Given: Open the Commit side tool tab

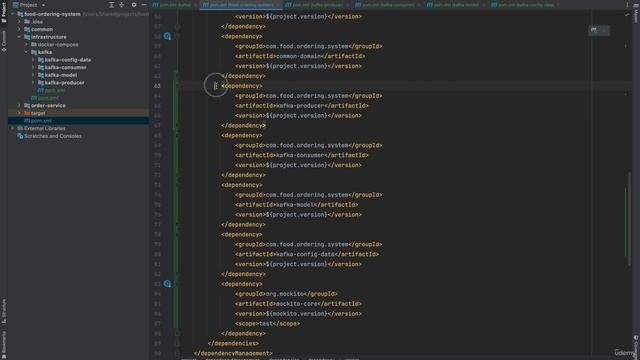Looking at the screenshot, I should click(4, 41).
